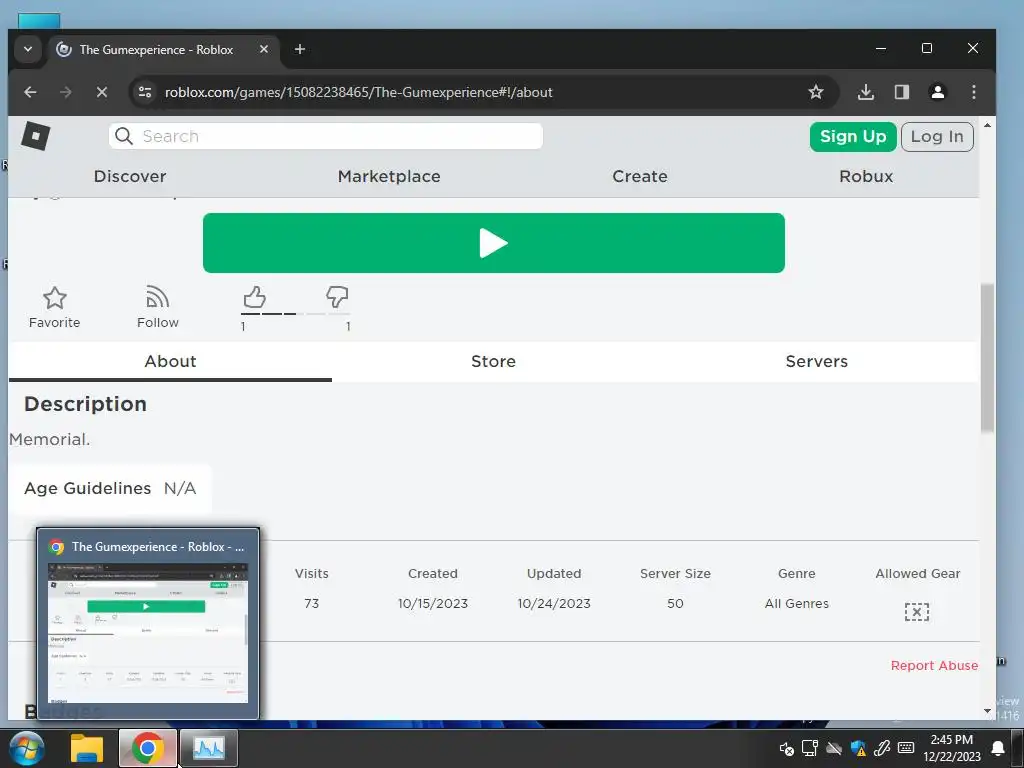The image size is (1024, 768).
Task: Click the Updated date 10/24/2023
Action: click(554, 603)
